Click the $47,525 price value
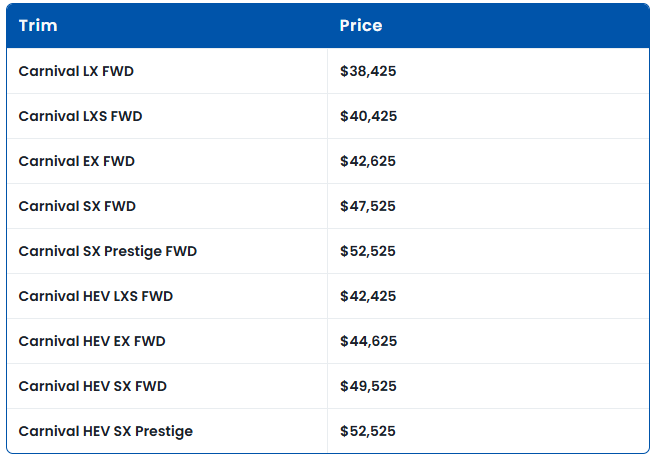 [x=368, y=207]
